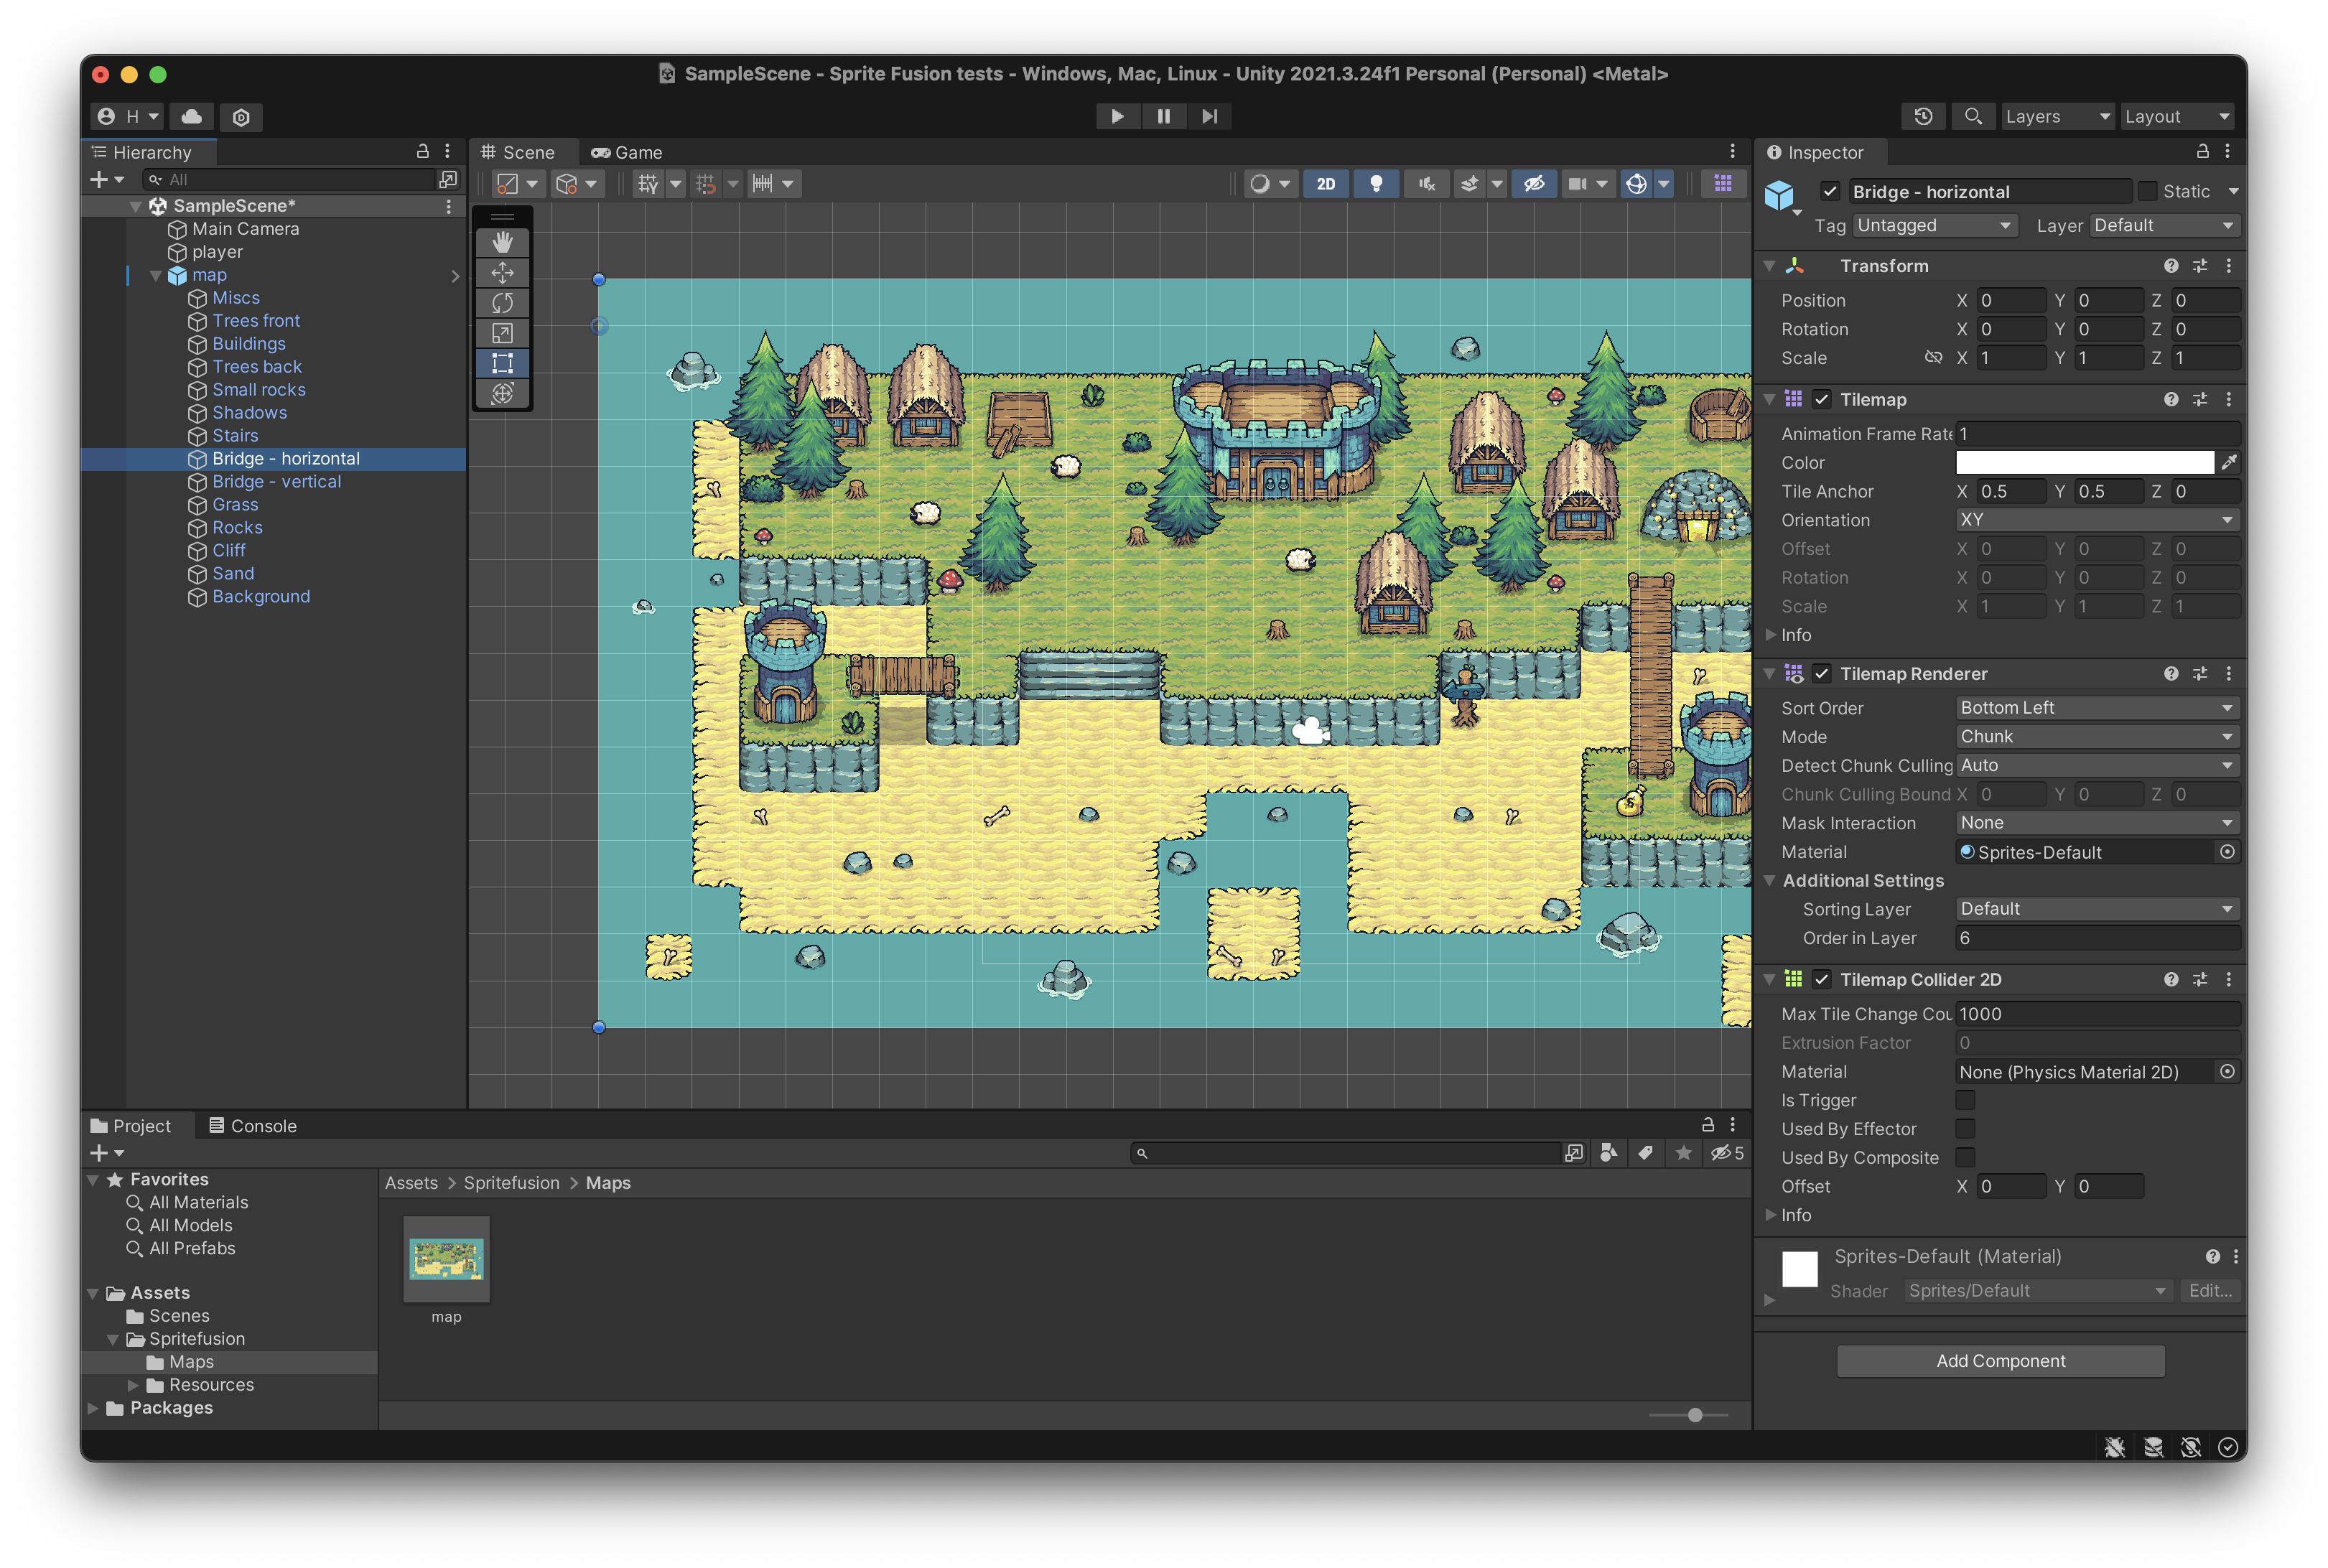Select the map asset thumbnail

point(446,1259)
